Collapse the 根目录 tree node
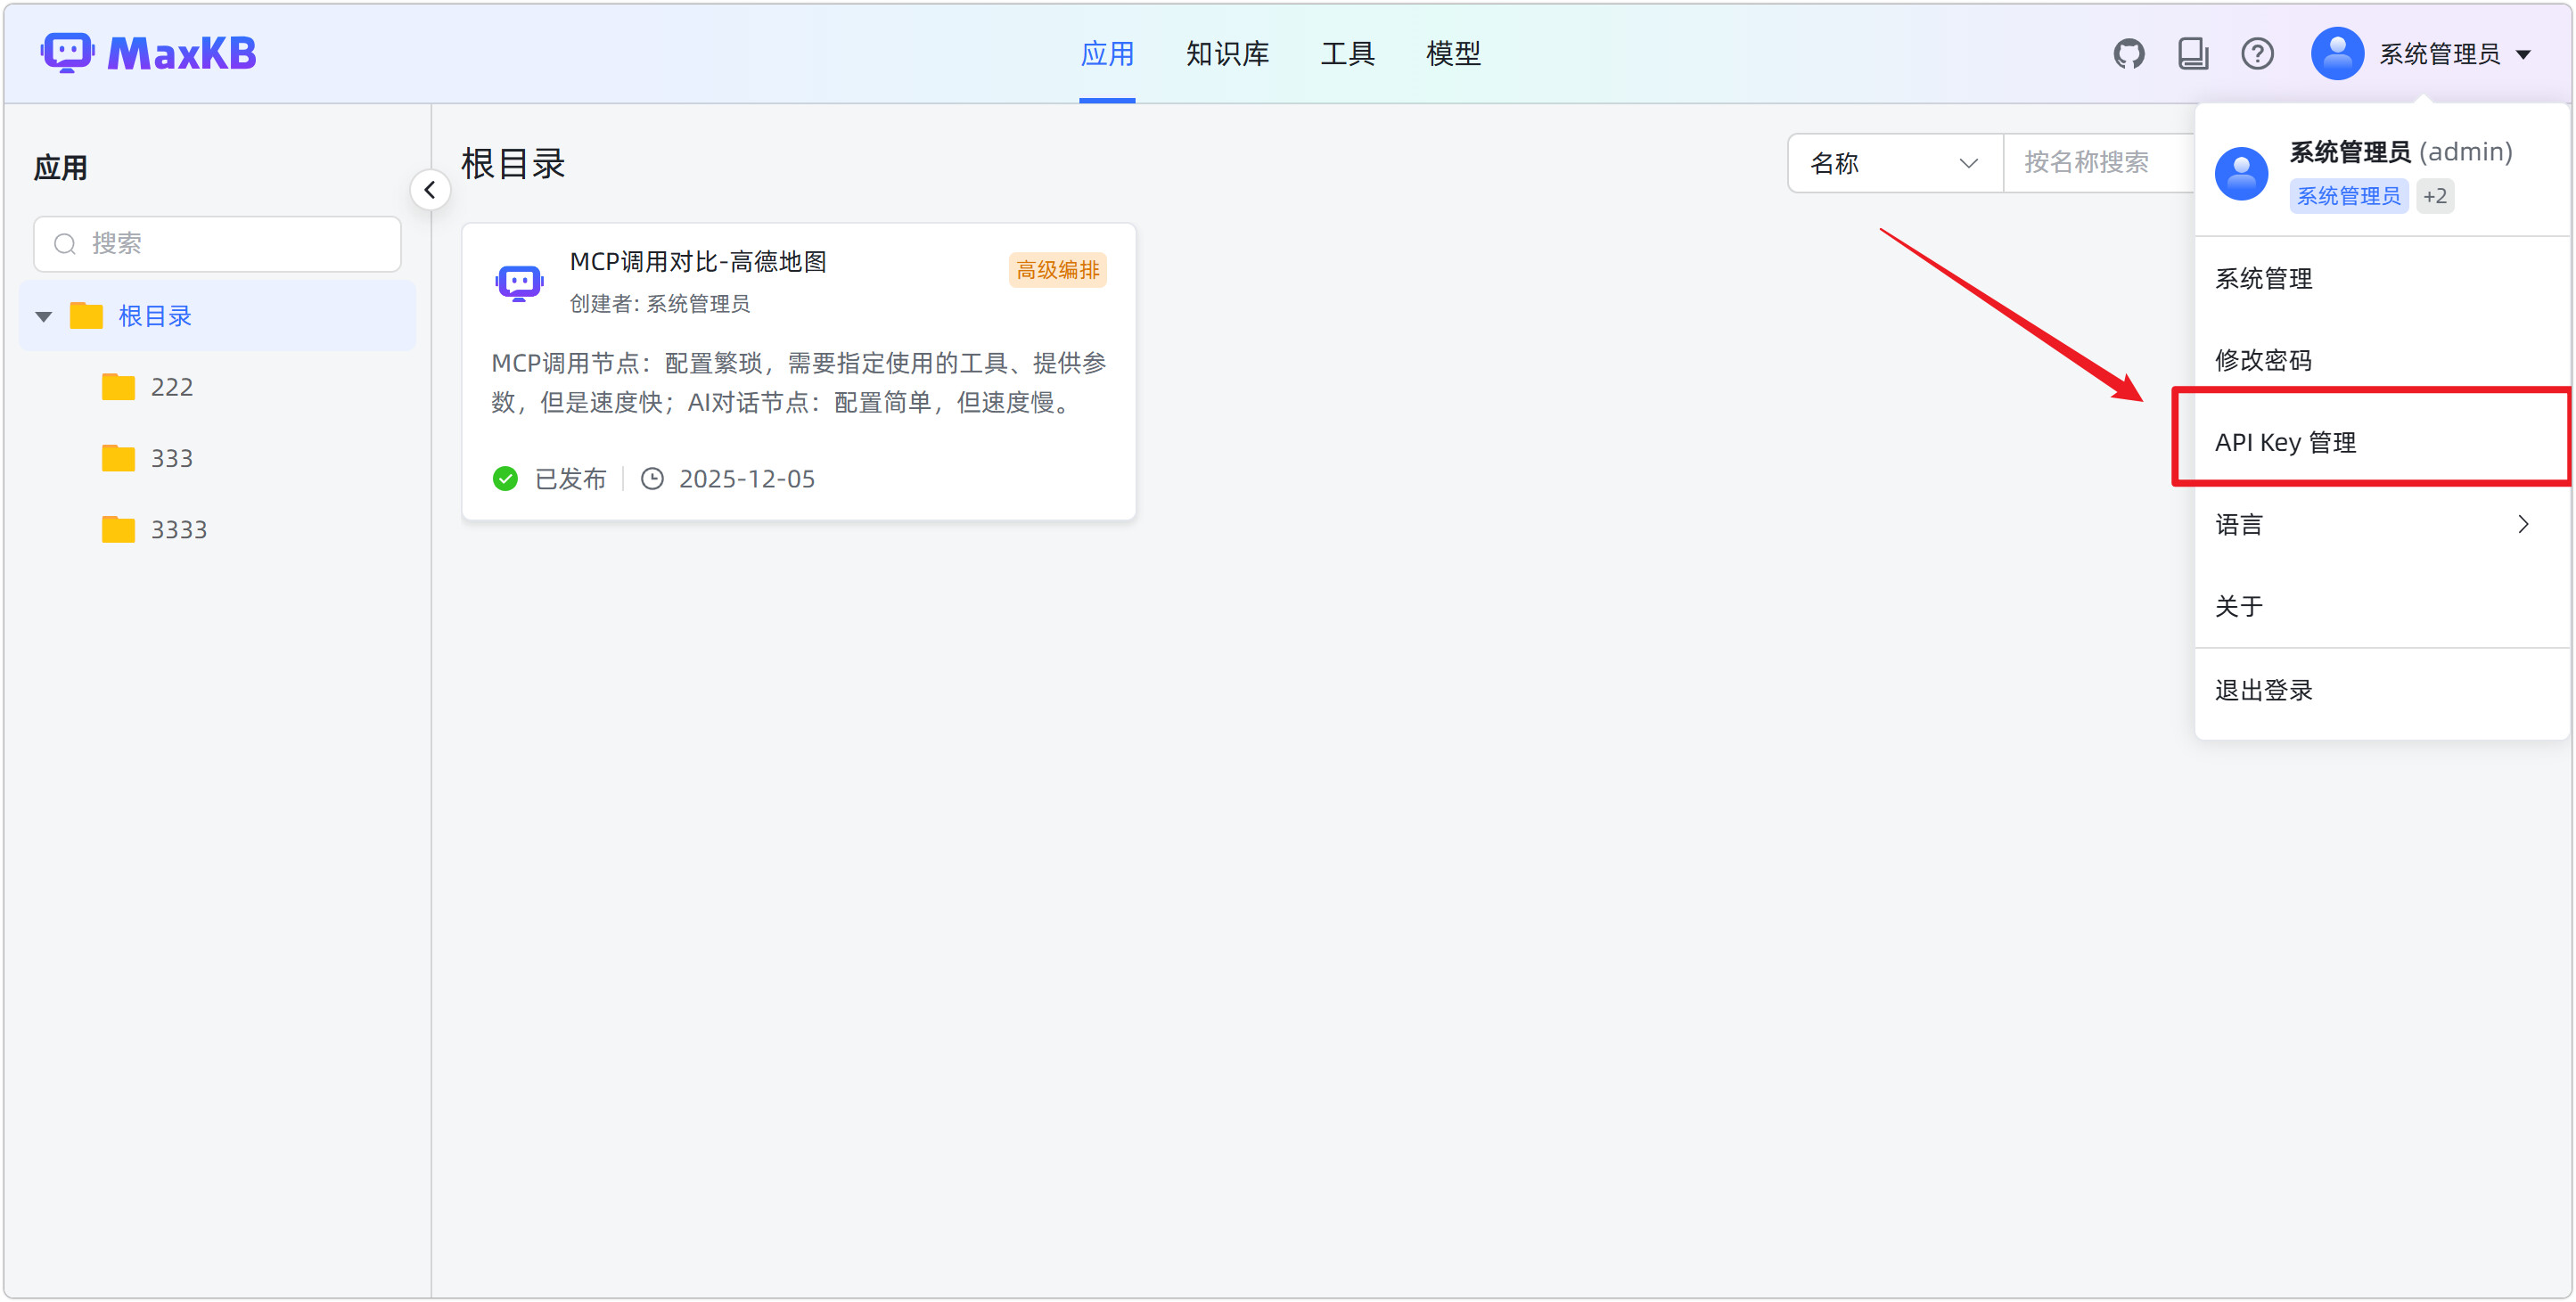This screenshot has width=2576, height=1302. pos(44,317)
